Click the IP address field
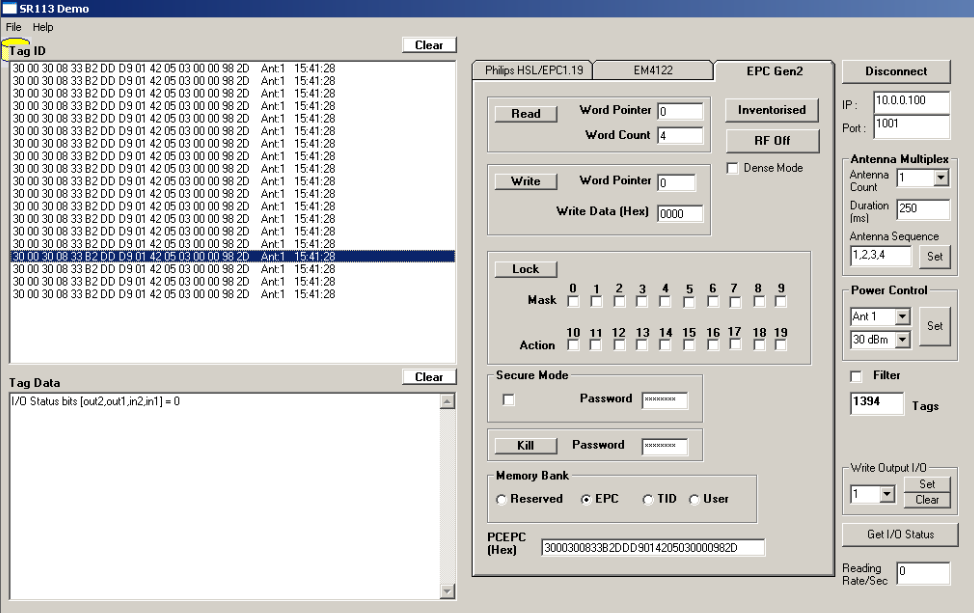Screen dimensions: 974x613 click(911, 102)
